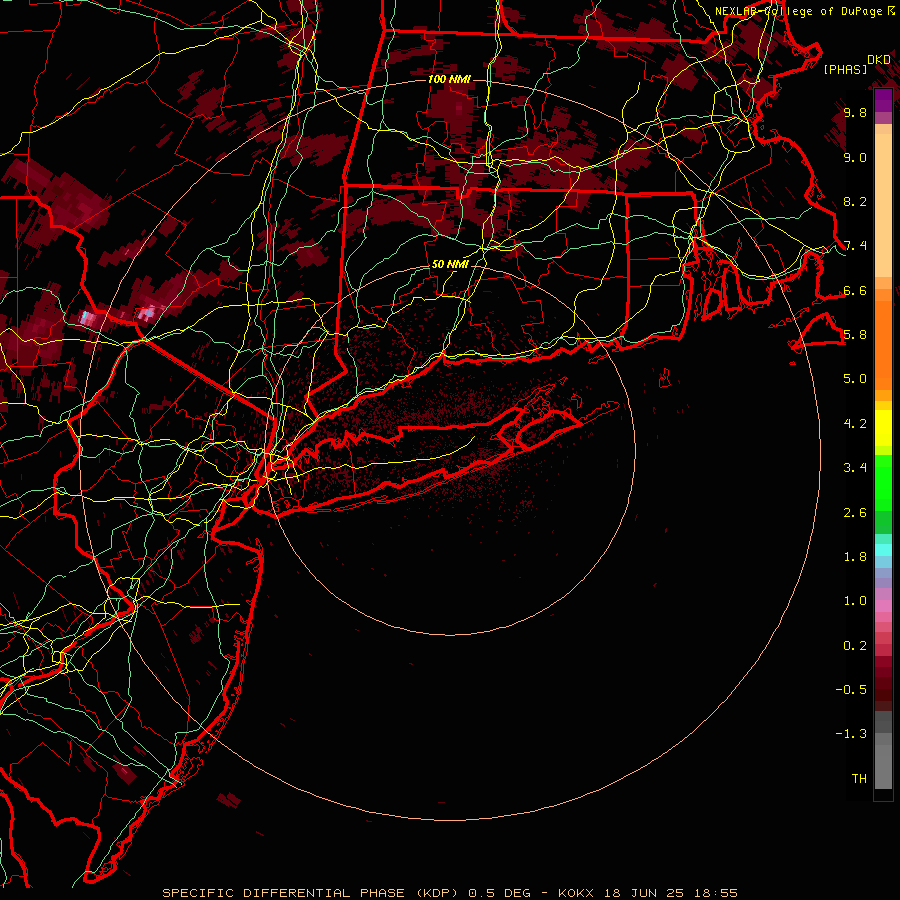Click the 4.2 value on the color scale
The image size is (900, 900).
click(x=855, y=424)
